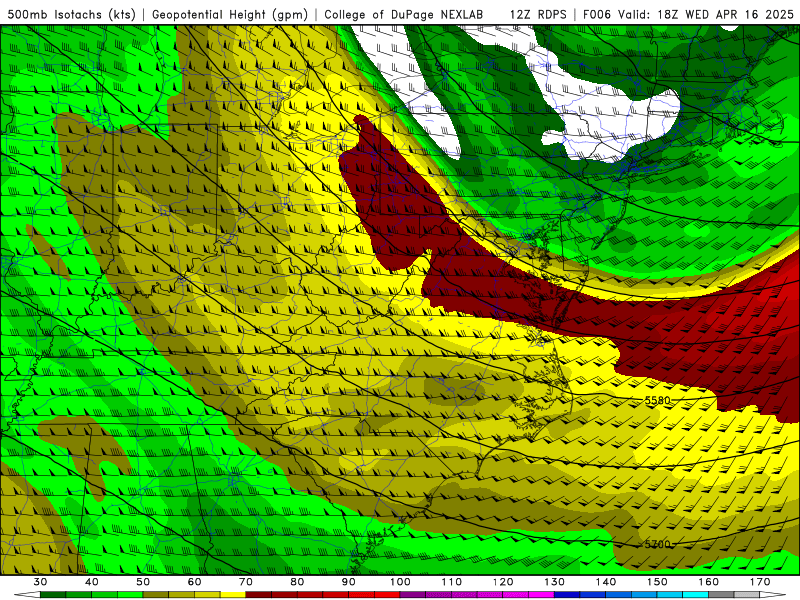Click the 50 value on the color scale
This screenshot has width=800, height=600.
coord(143,582)
